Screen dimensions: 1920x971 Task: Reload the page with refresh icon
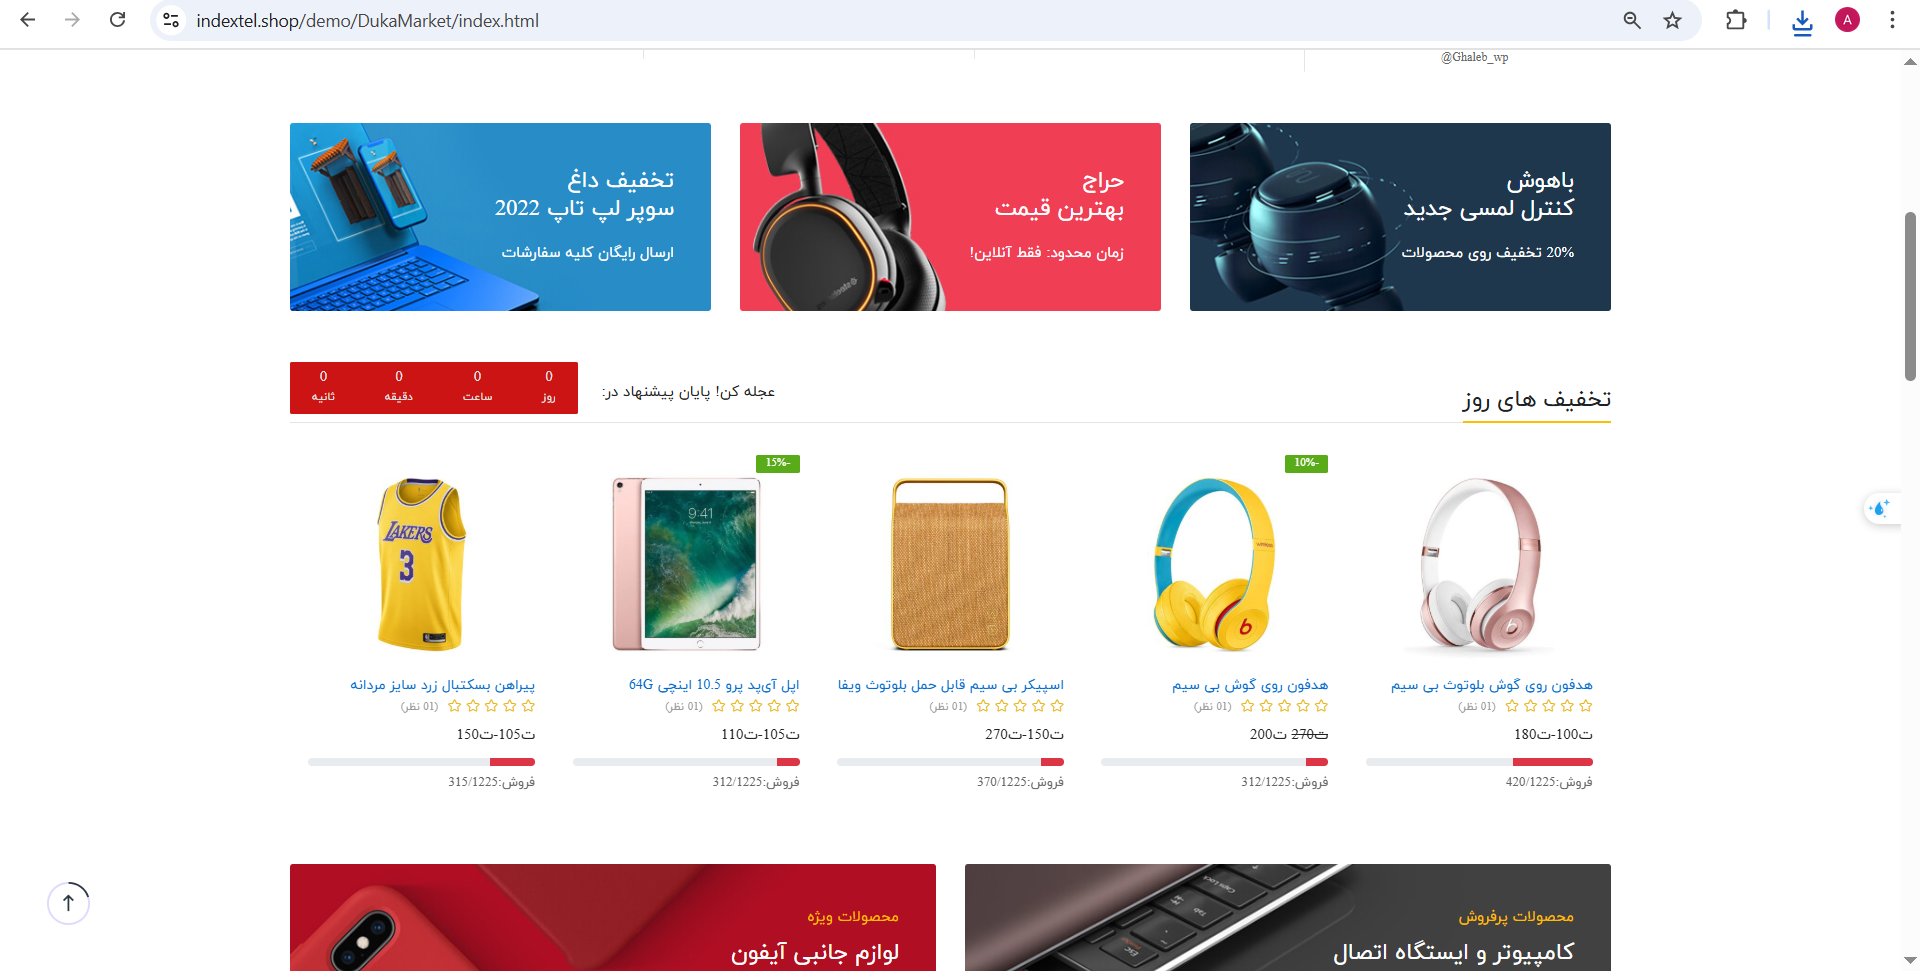tap(118, 20)
